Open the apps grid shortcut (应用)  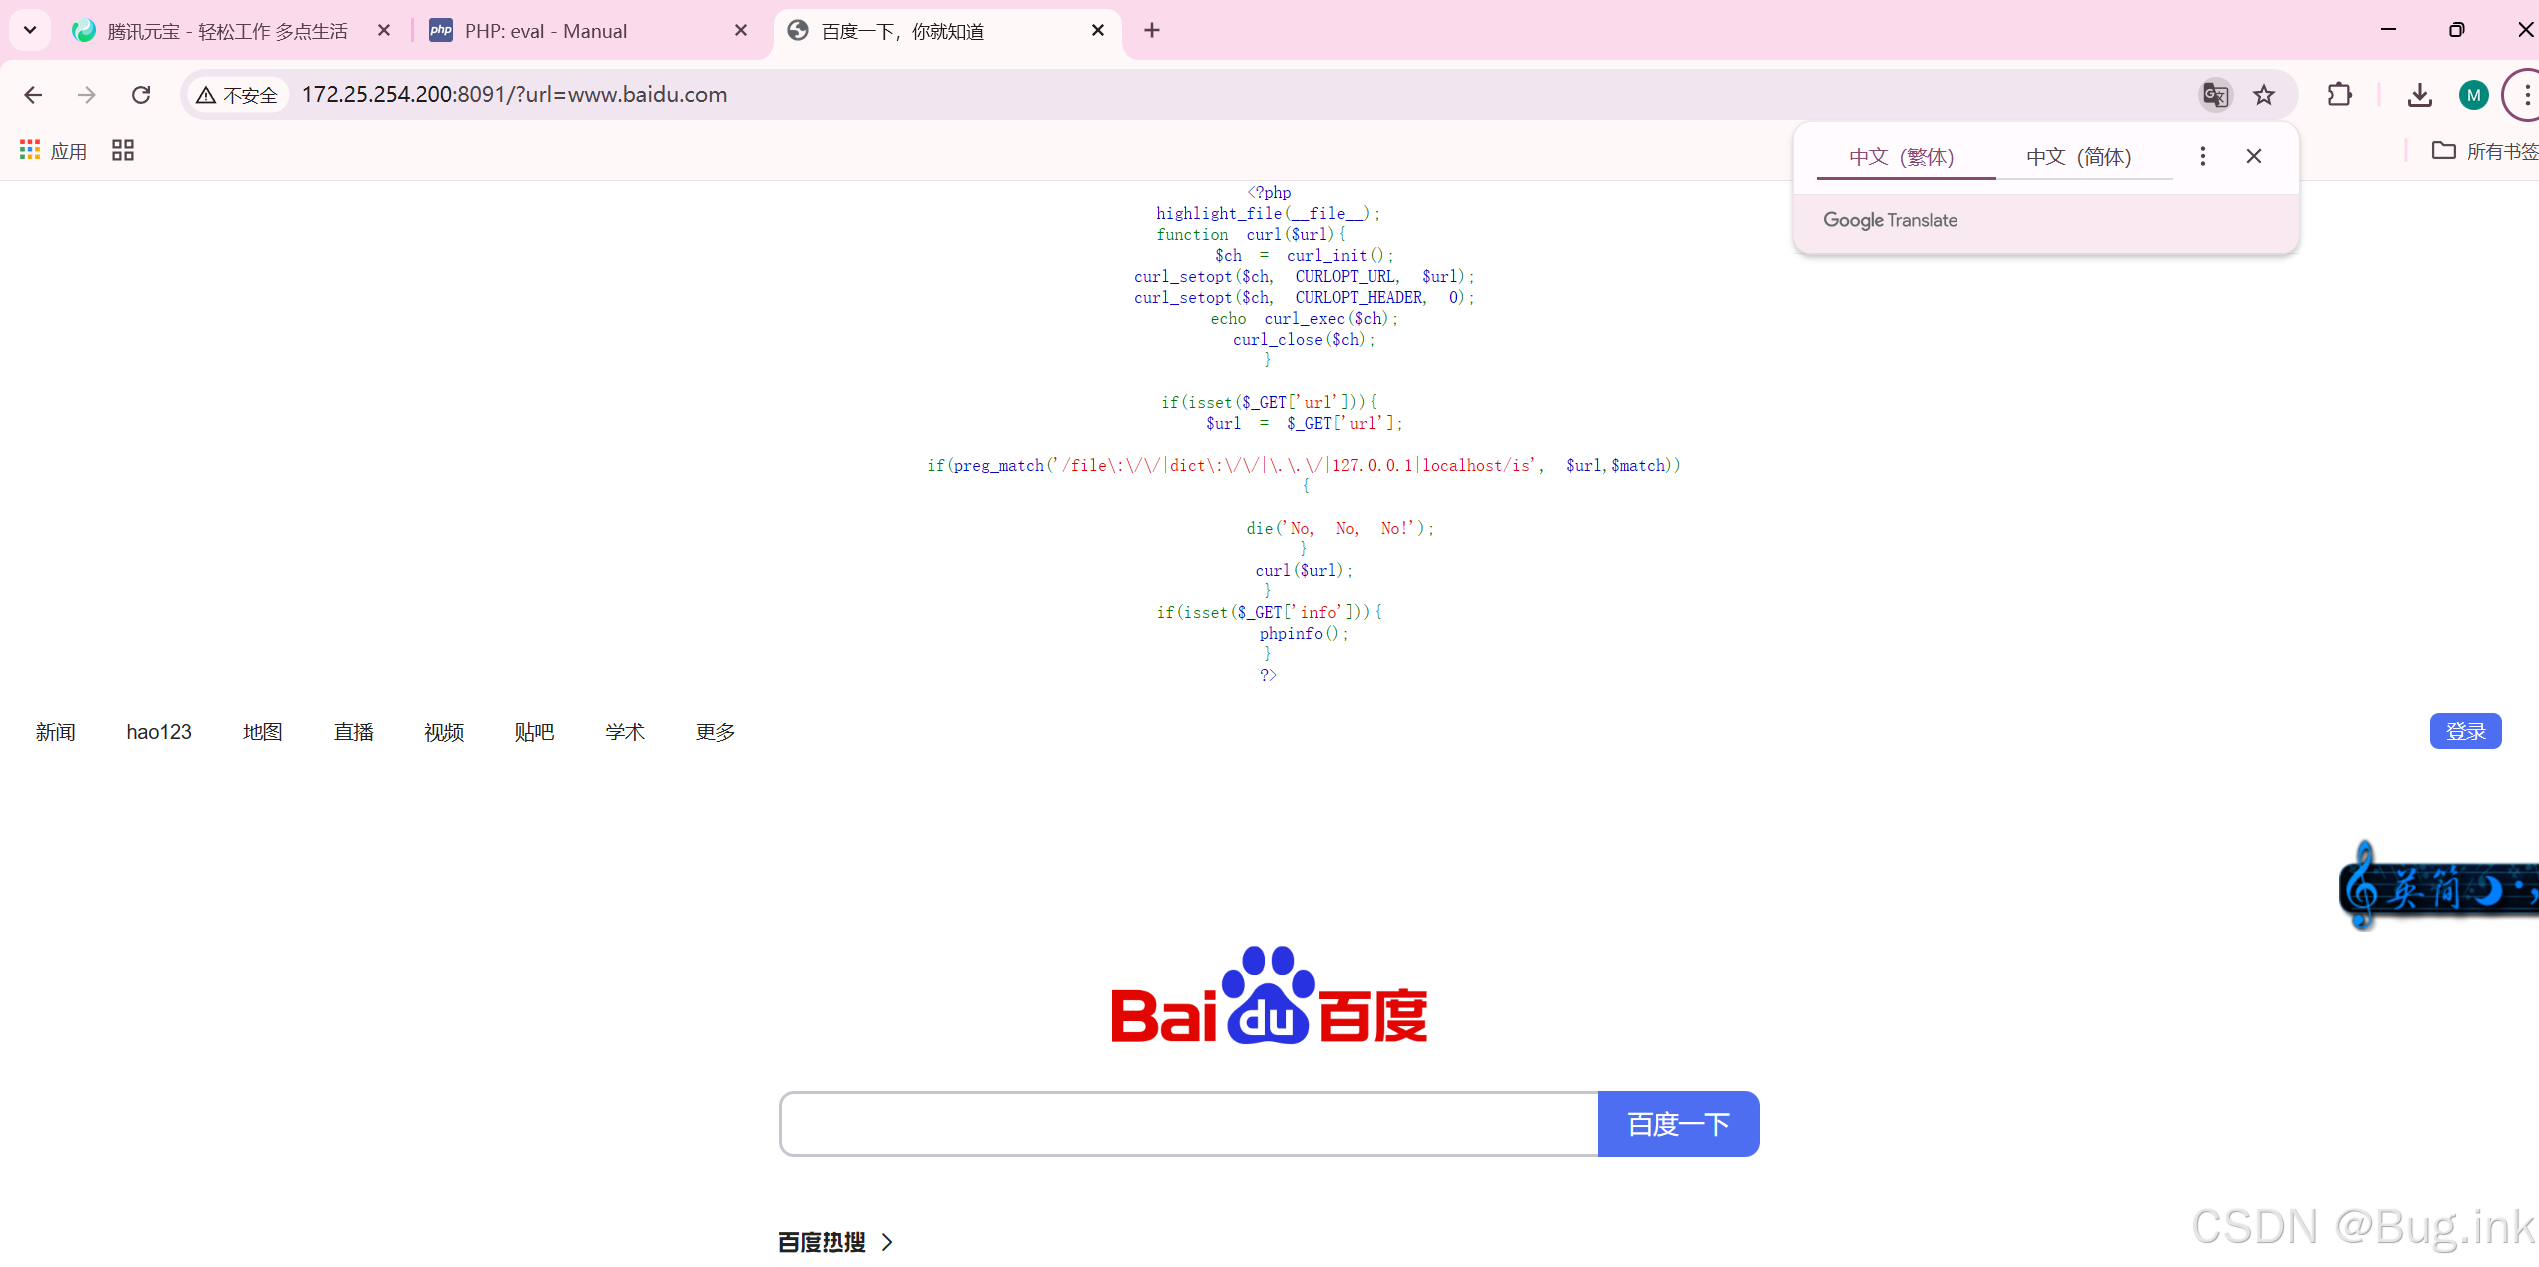click(x=53, y=151)
